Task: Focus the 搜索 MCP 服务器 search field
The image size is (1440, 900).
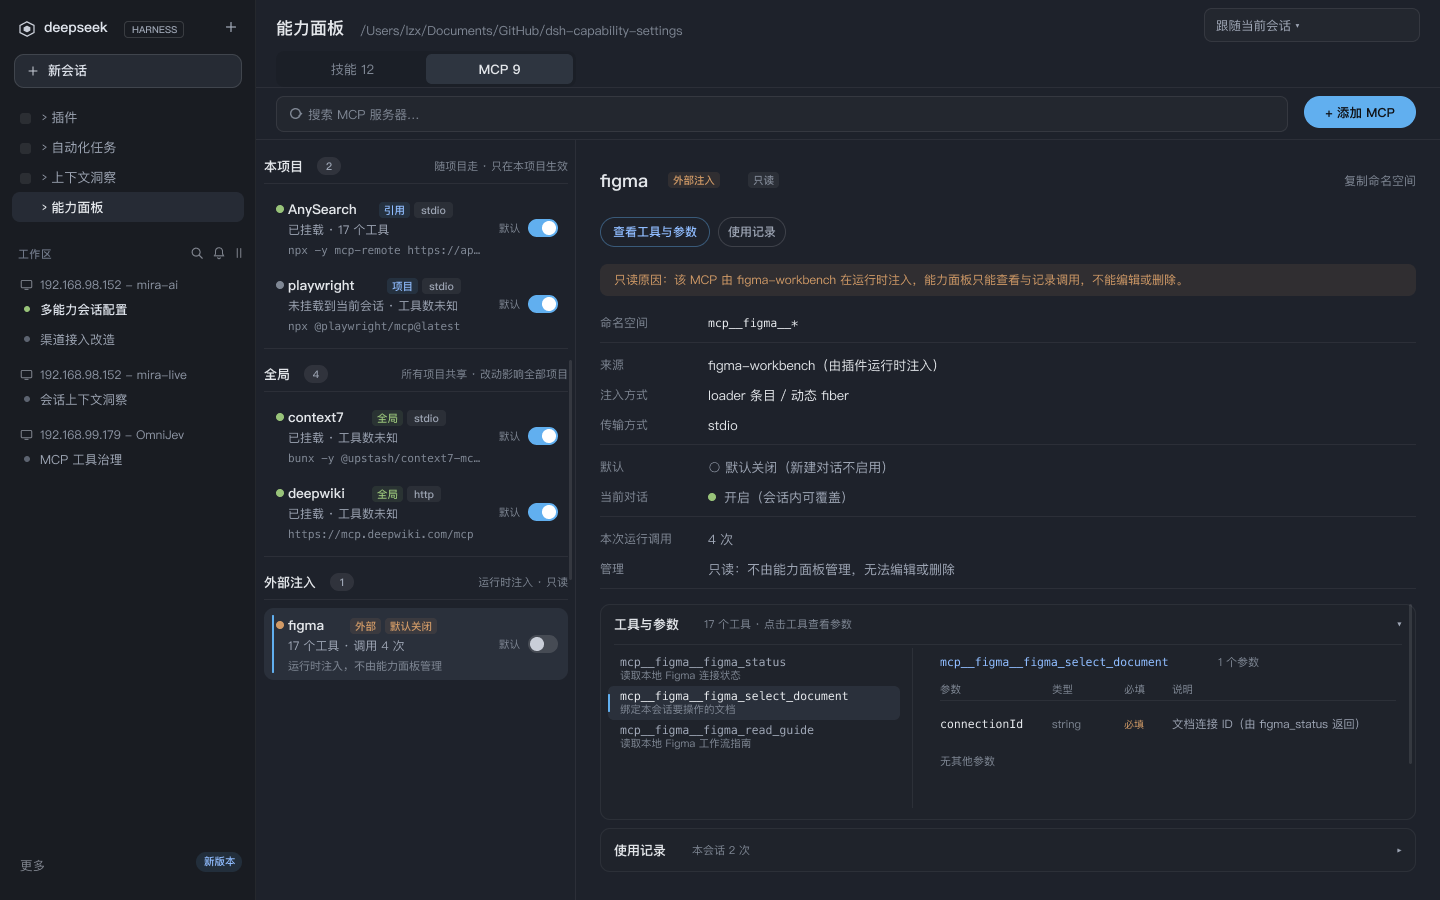Action: pos(781,114)
